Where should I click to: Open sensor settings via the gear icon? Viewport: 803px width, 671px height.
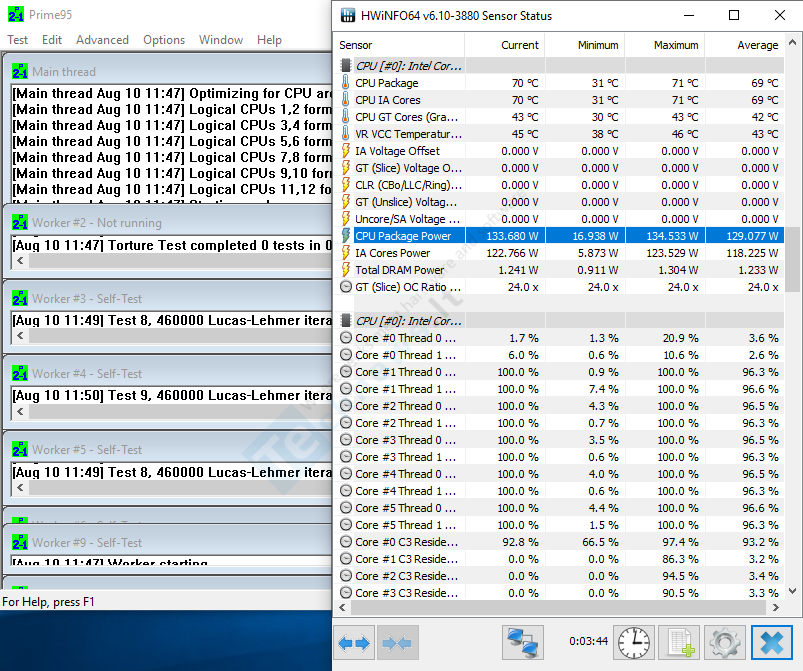pos(724,642)
